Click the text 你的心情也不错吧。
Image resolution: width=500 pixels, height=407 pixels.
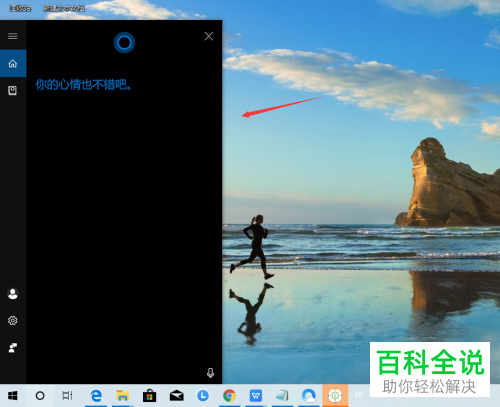pyautogui.click(x=83, y=85)
